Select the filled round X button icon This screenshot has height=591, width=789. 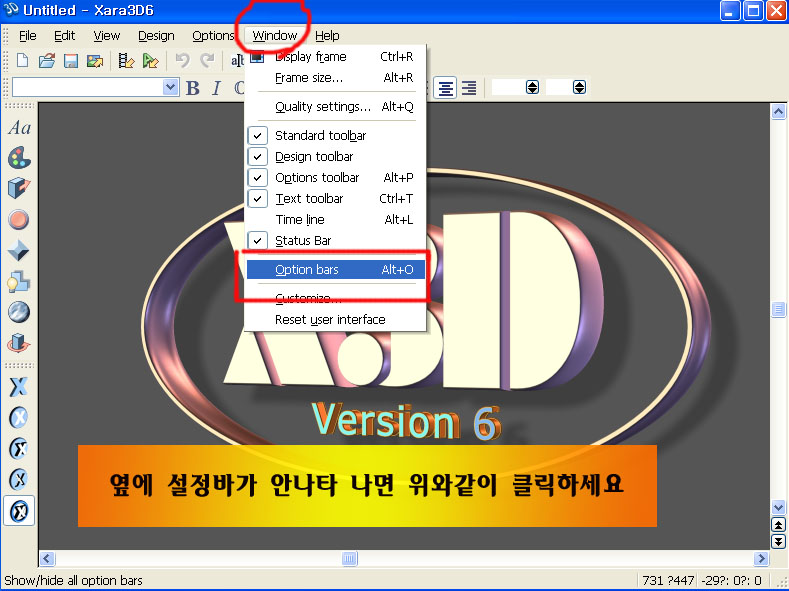pyautogui.click(x=19, y=417)
